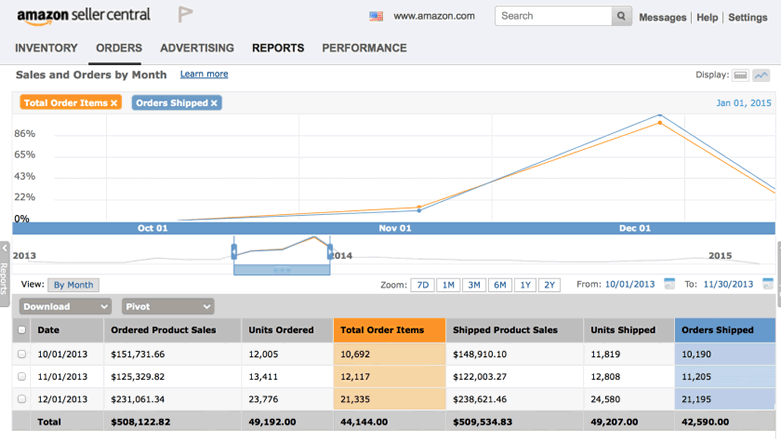Click the Amazon Seller Central logo
The height and width of the screenshot is (439, 781).
83,16
